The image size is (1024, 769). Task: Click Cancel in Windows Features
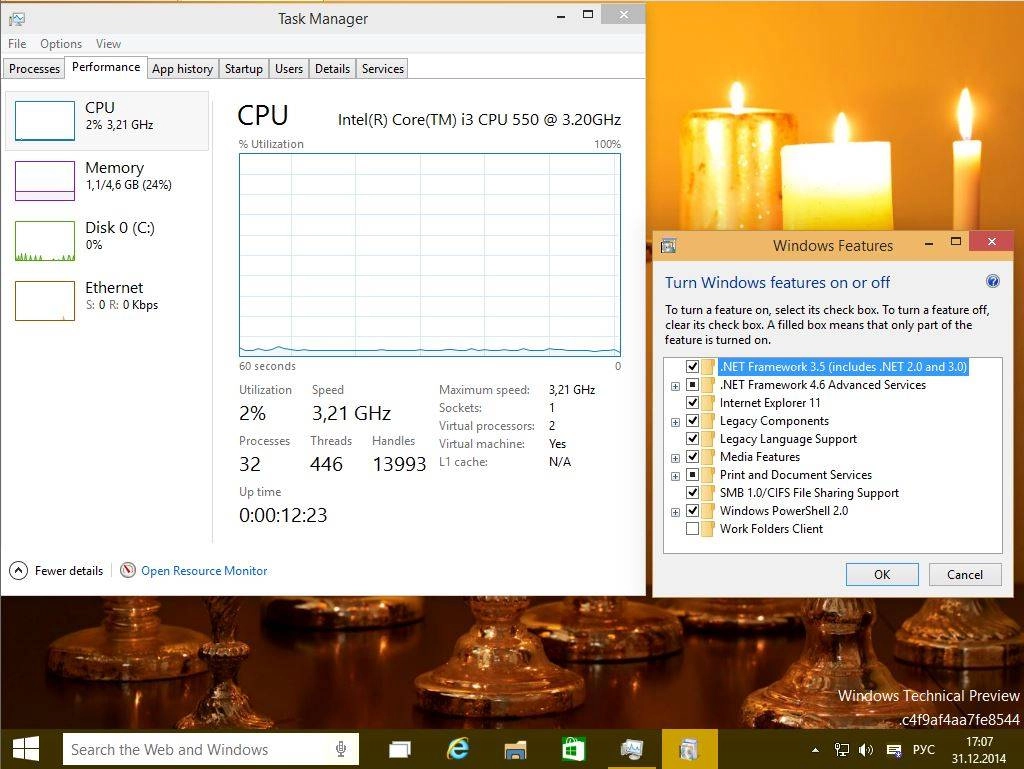click(965, 574)
